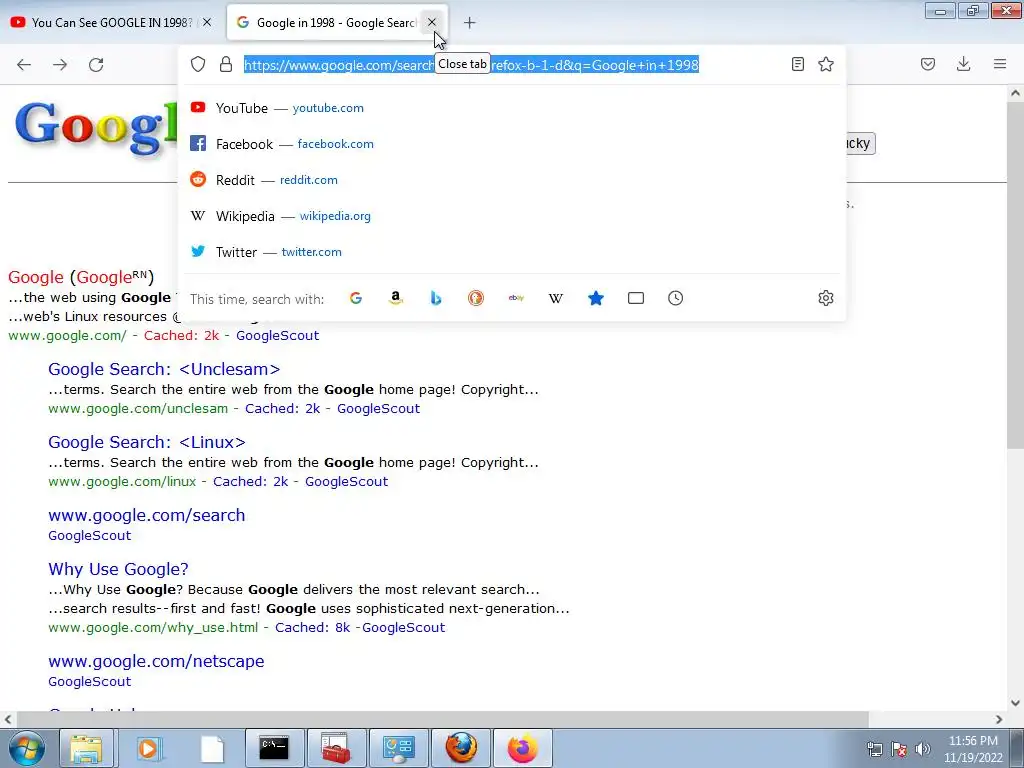Close the Google in 1998 tab

(x=432, y=22)
